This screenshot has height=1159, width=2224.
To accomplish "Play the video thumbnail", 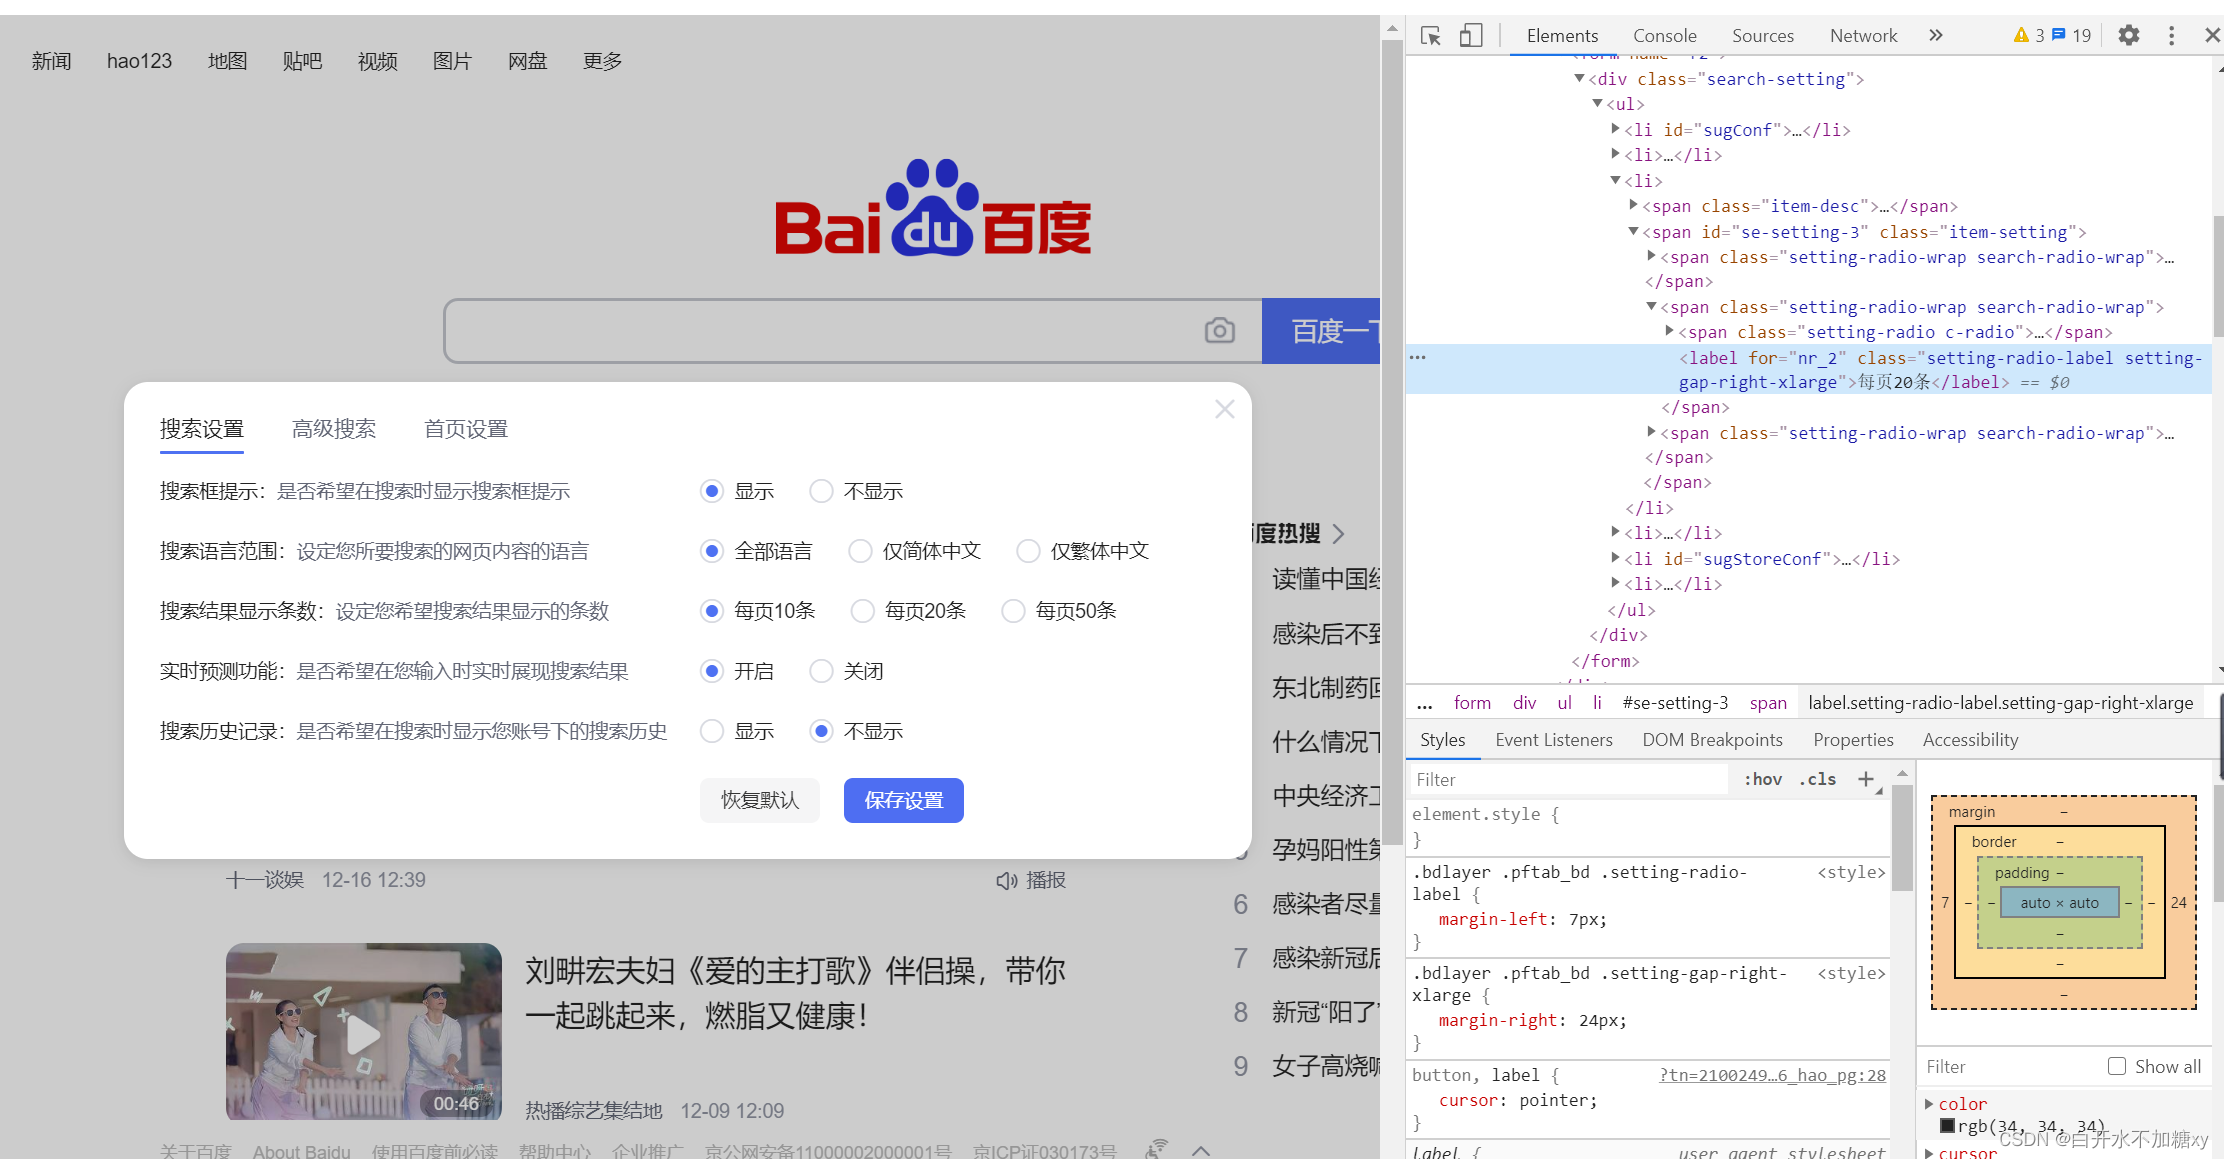I will [x=364, y=1031].
